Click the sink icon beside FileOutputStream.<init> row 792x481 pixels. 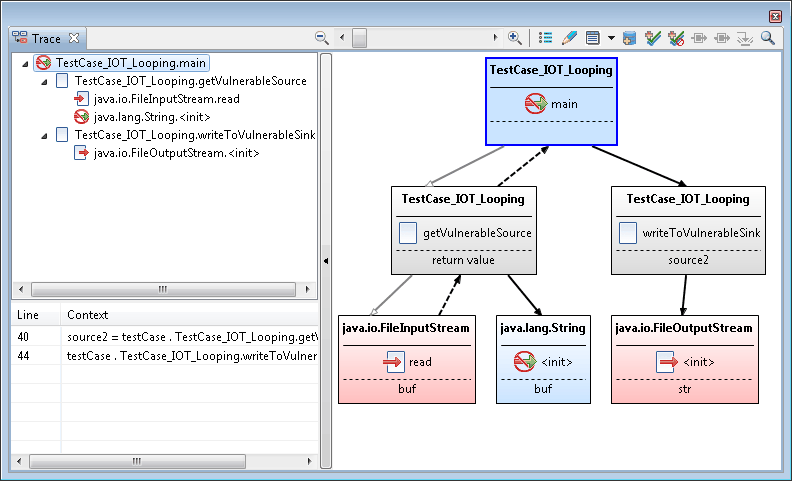[x=81, y=153]
